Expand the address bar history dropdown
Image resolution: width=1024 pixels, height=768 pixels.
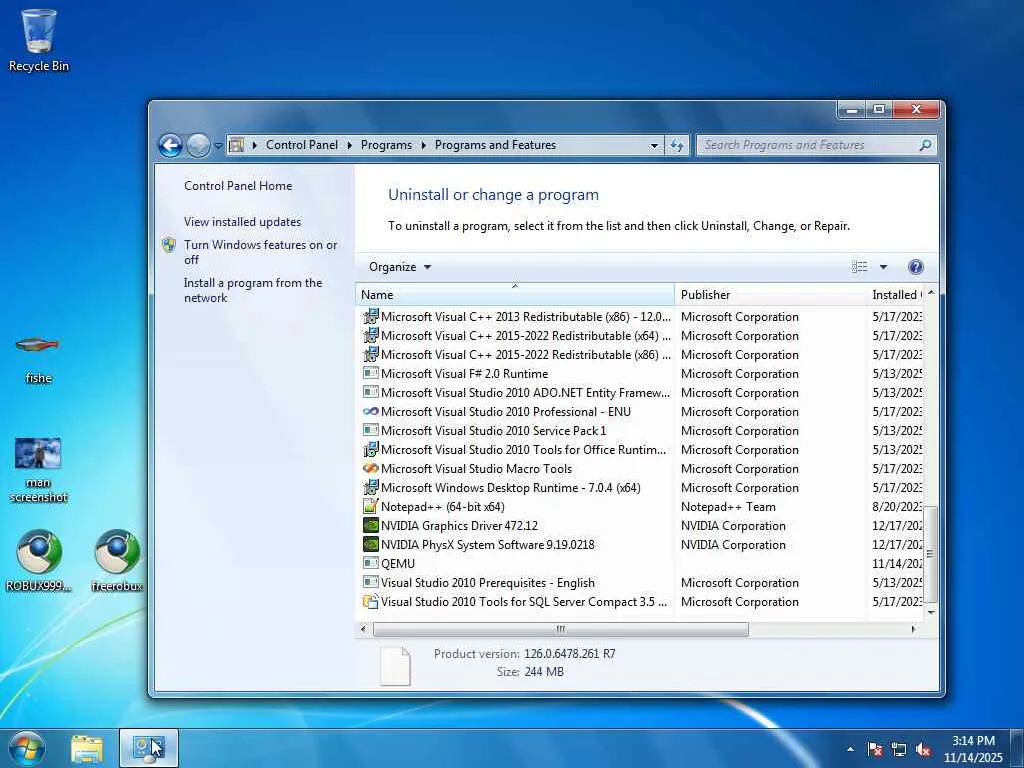point(654,146)
